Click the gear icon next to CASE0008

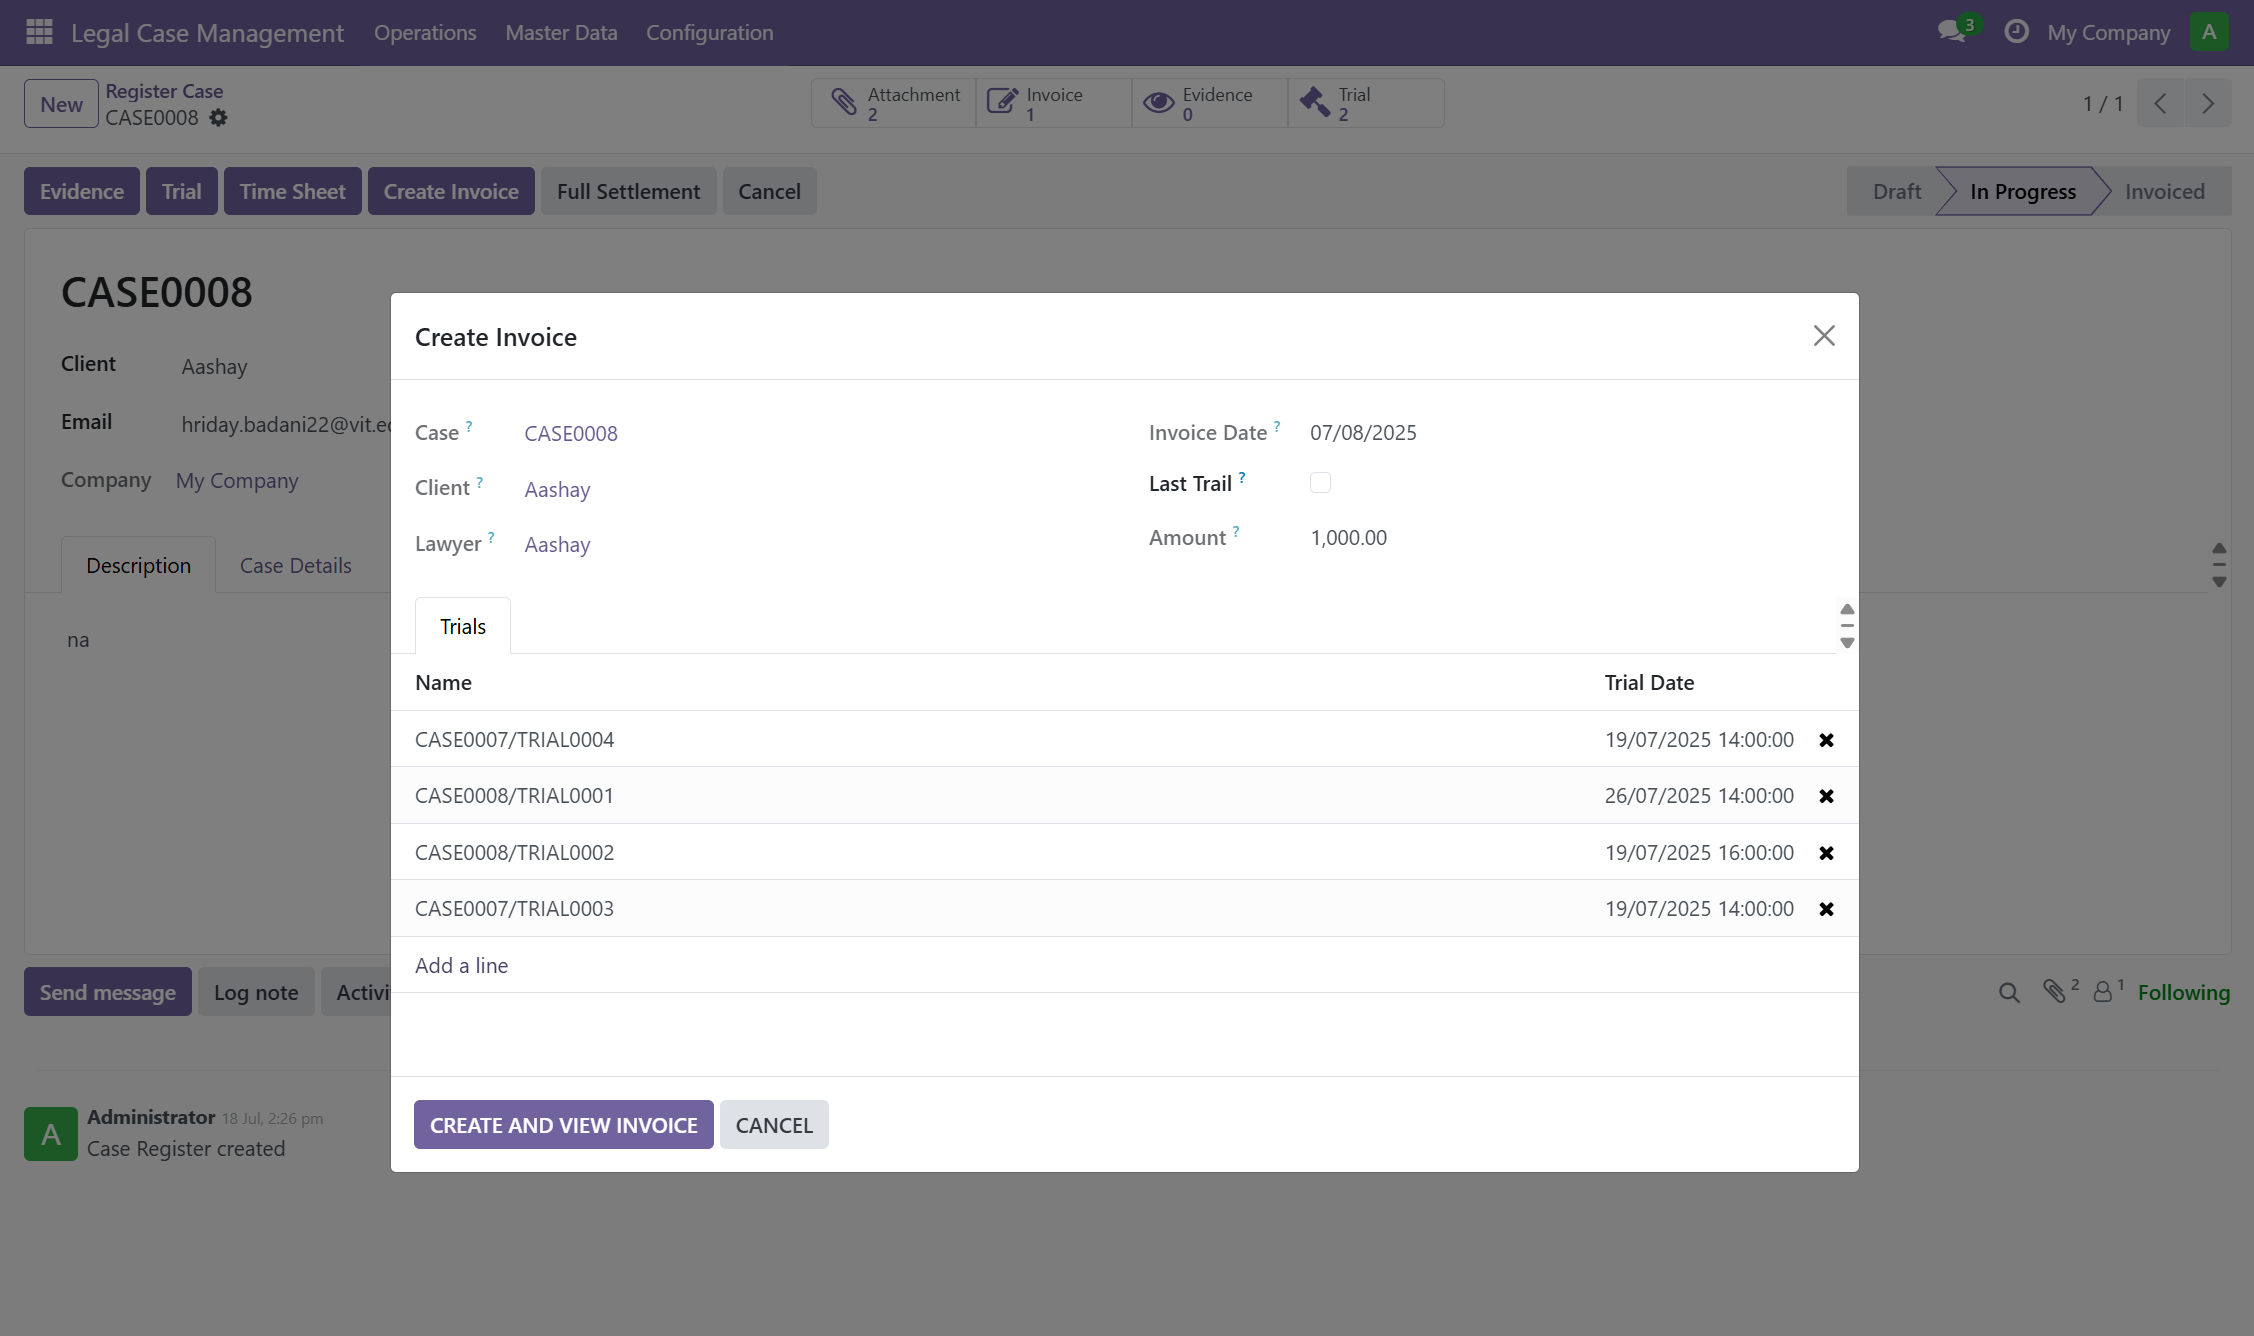(x=219, y=118)
